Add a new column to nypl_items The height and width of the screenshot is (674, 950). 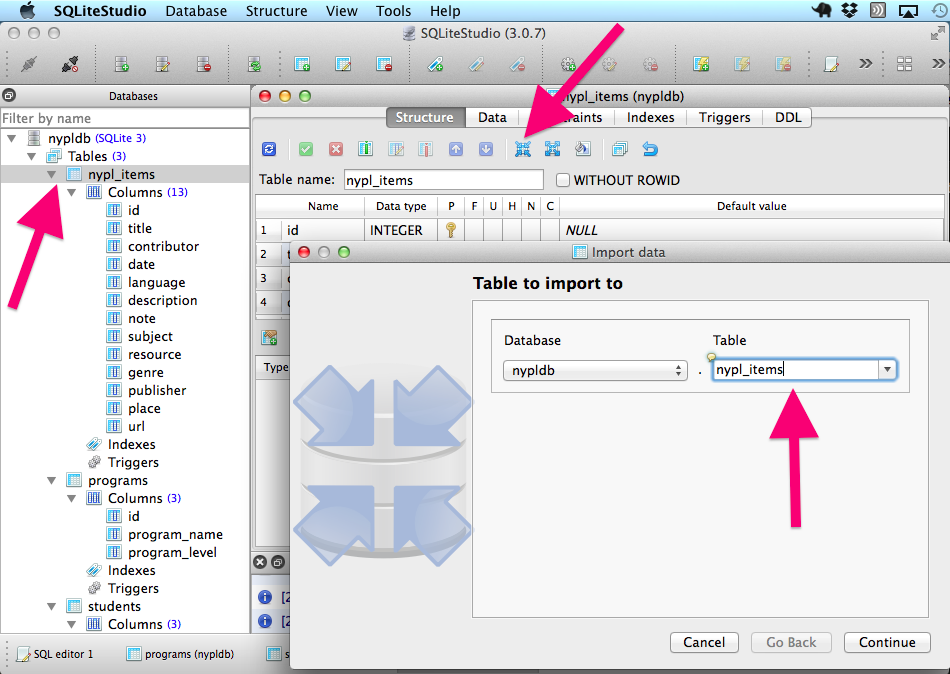click(x=366, y=149)
